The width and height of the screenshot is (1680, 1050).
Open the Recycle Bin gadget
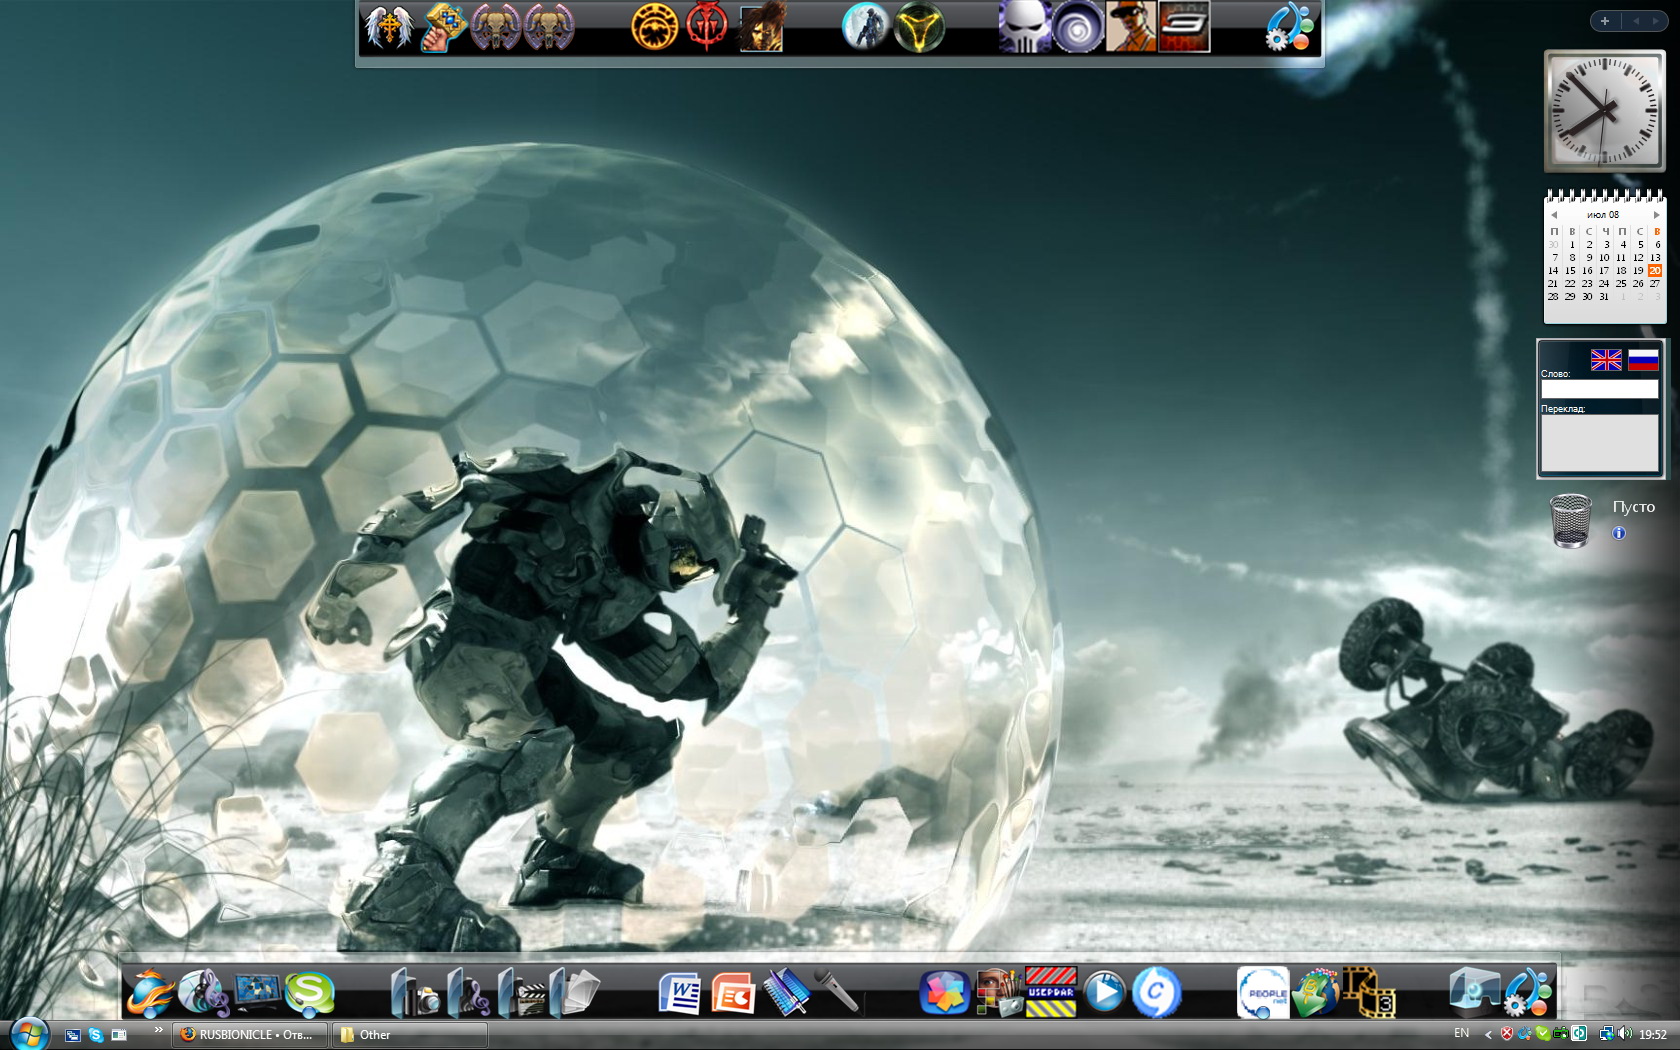(1570, 521)
